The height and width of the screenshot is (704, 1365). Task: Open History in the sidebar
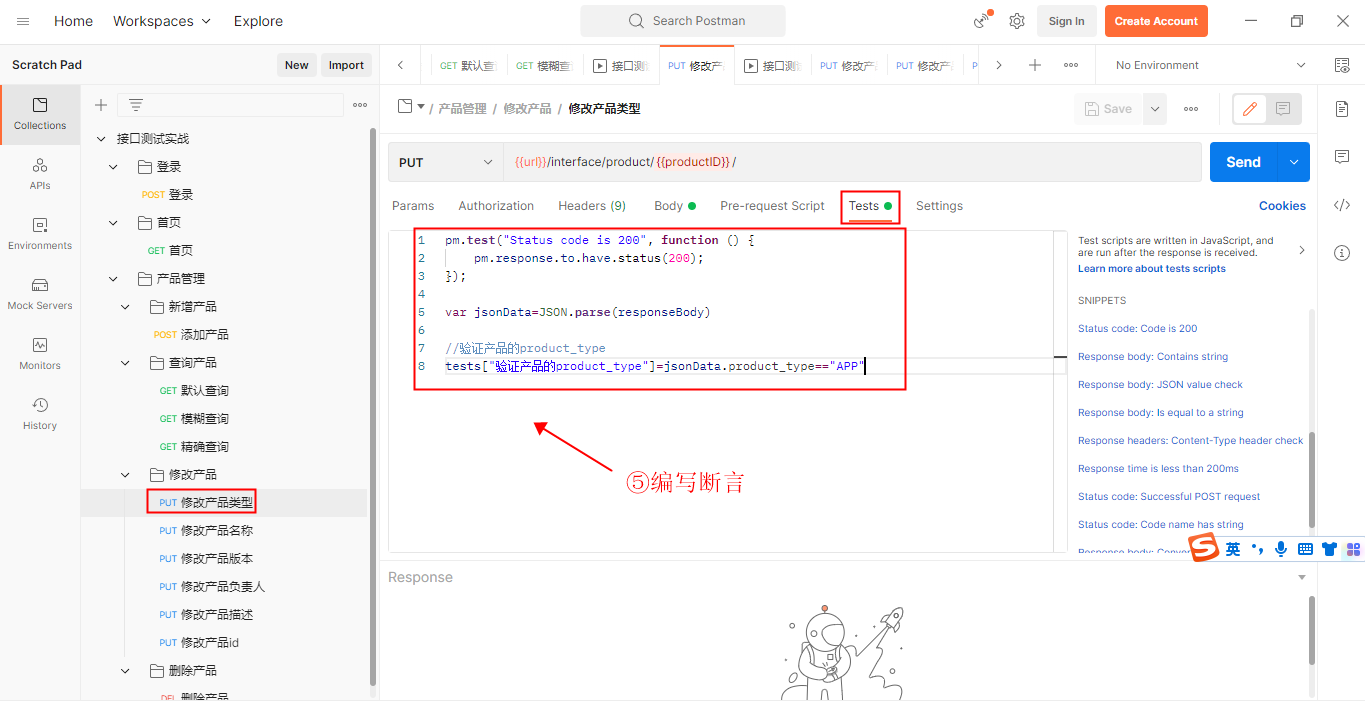(x=40, y=414)
